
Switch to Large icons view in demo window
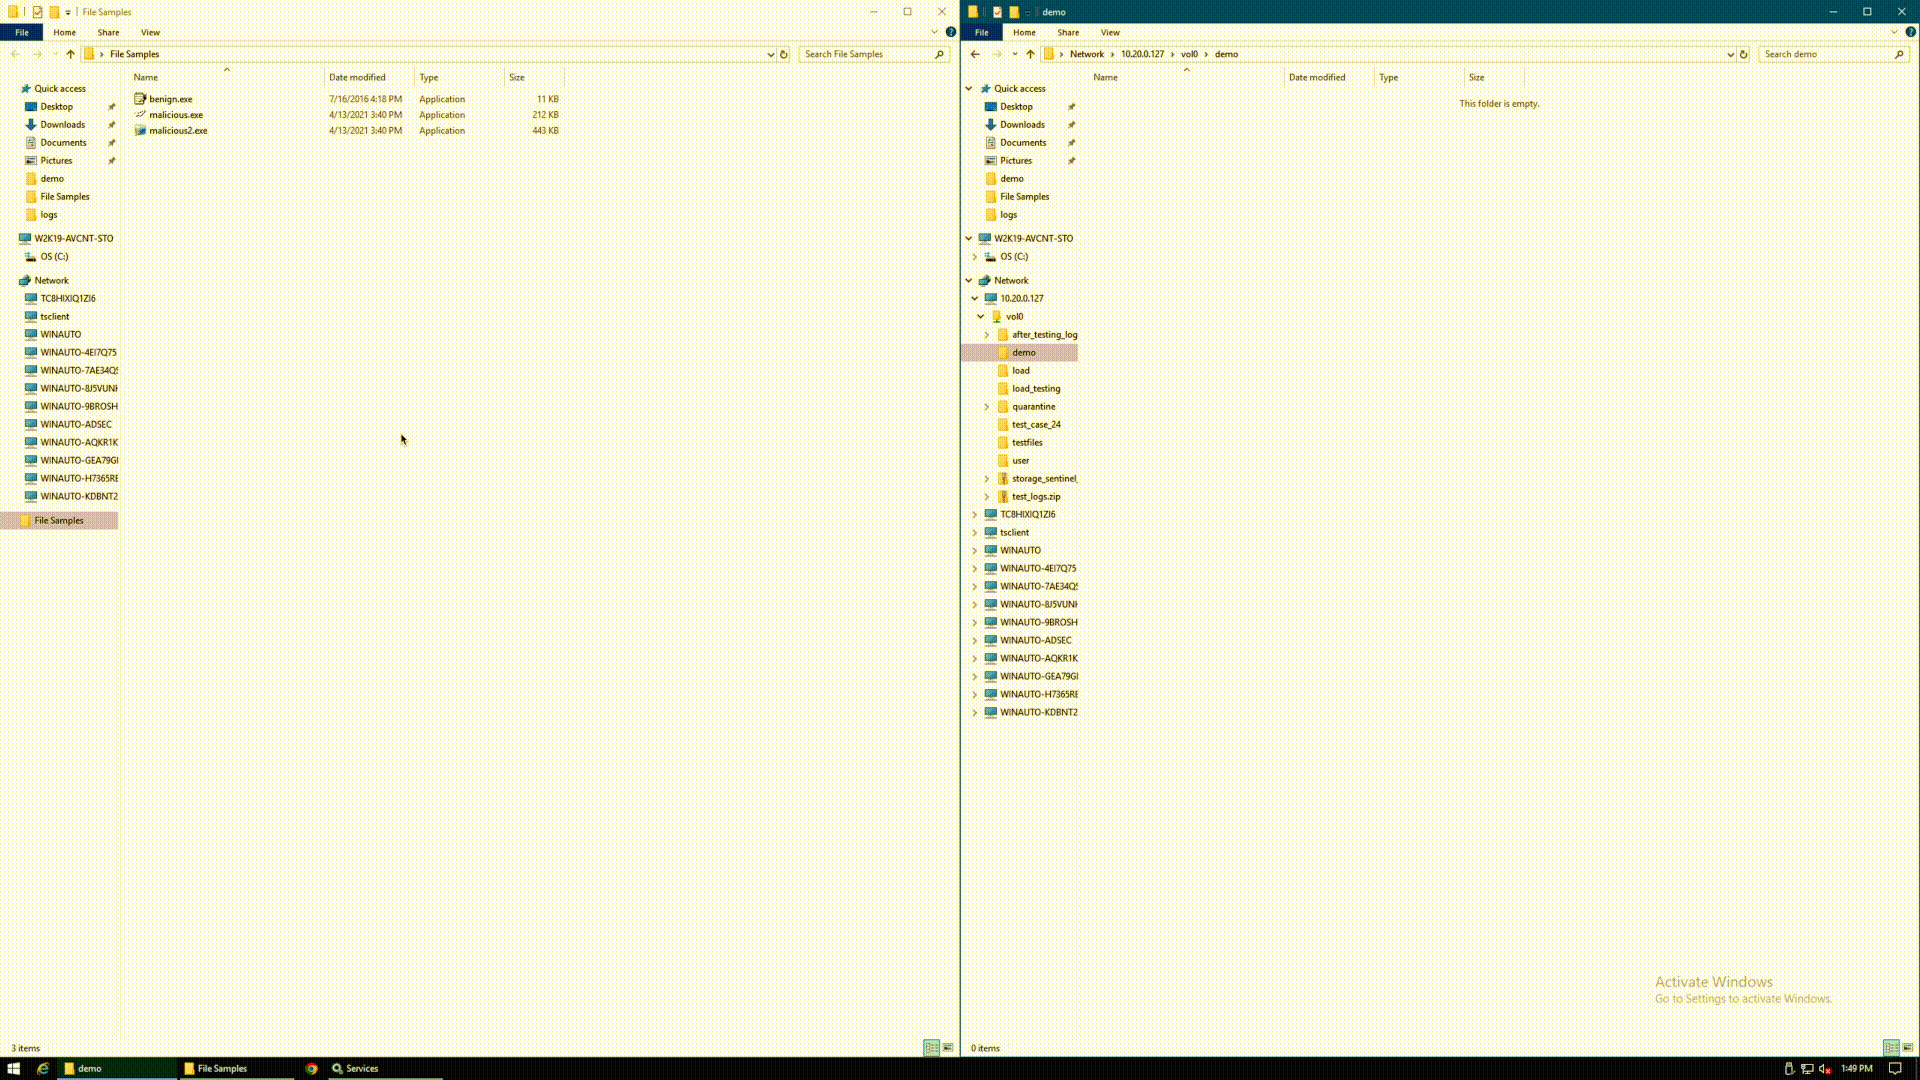click(x=1908, y=1048)
